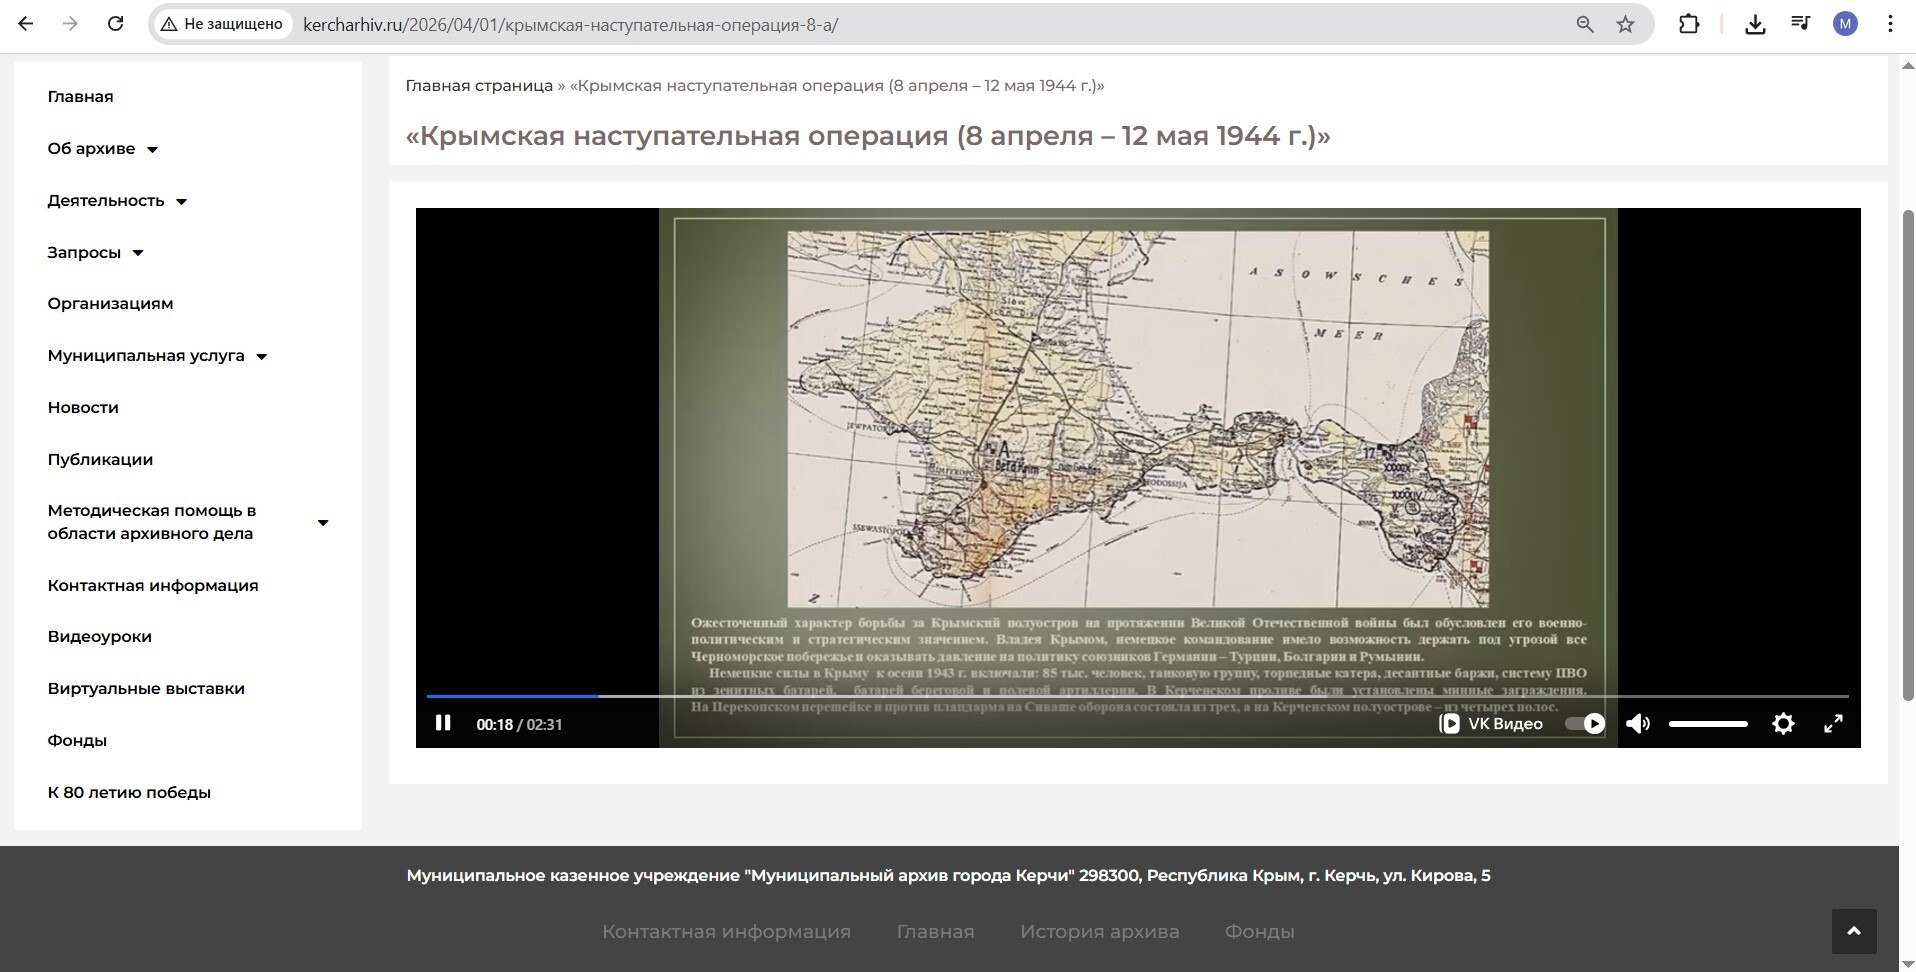This screenshot has height=972, width=1916.
Task: Toggle the video autoplay switch
Action: [x=1585, y=723]
